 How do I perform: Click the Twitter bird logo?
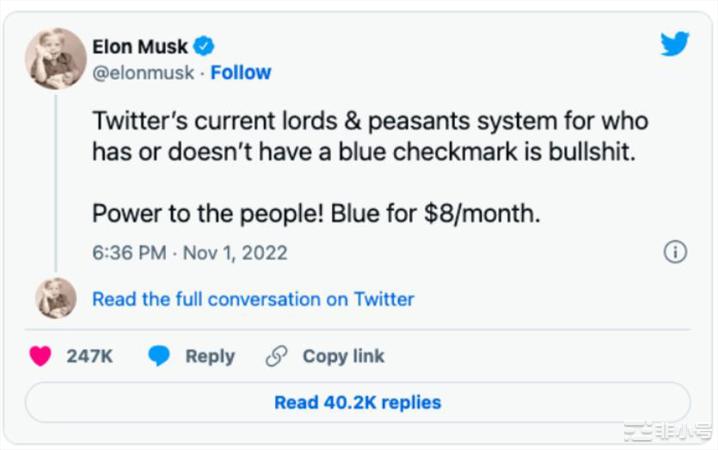click(675, 44)
